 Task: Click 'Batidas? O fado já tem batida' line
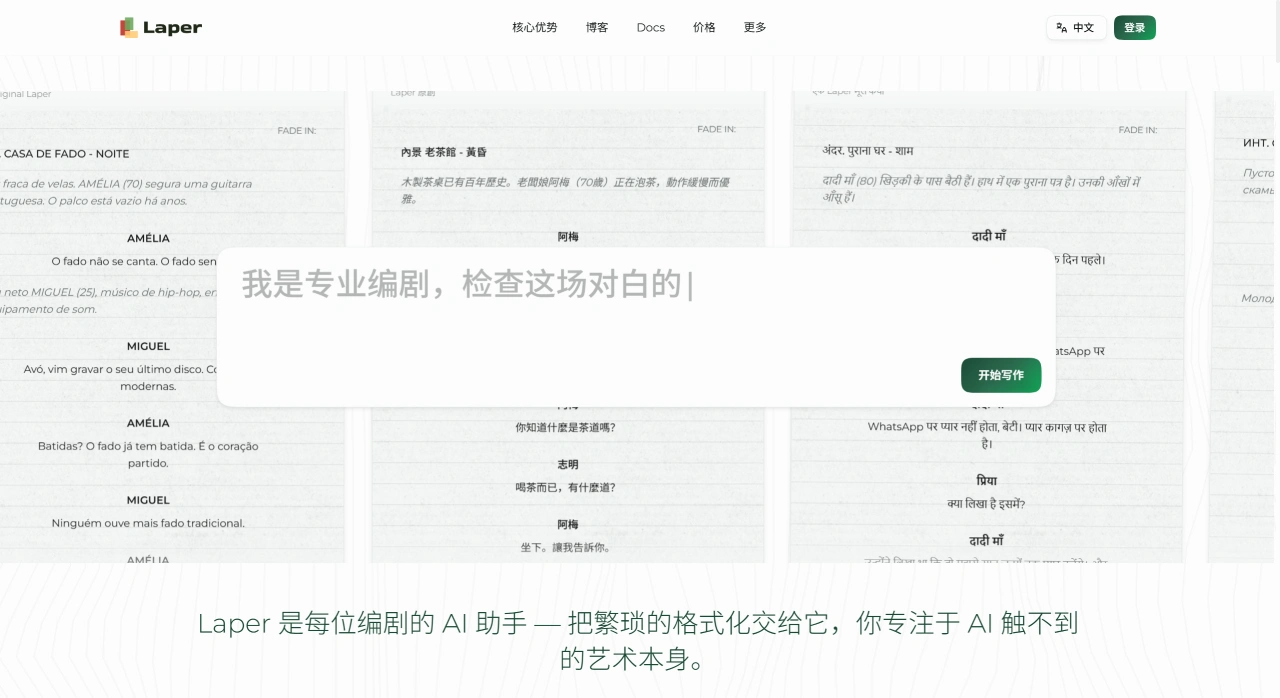pos(148,454)
